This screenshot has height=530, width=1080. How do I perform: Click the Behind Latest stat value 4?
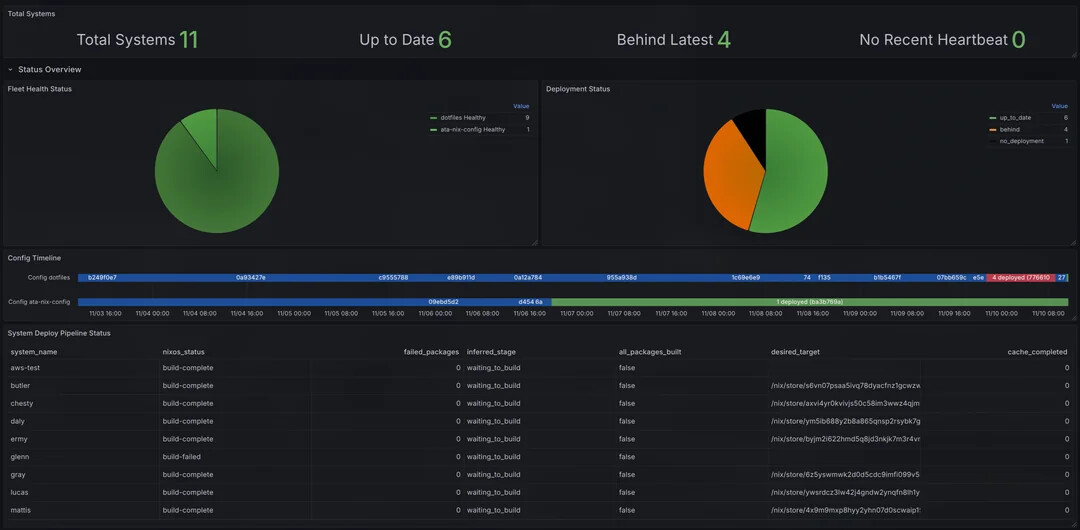(x=724, y=40)
